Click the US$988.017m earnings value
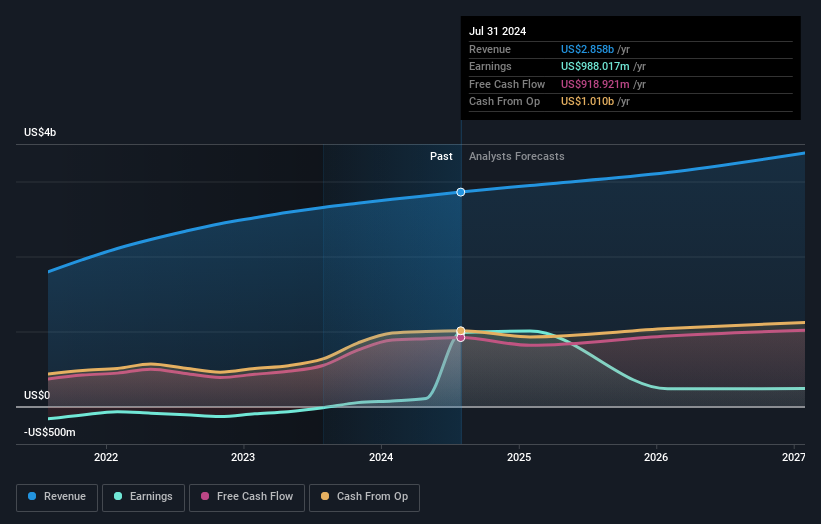This screenshot has width=821, height=524. point(595,66)
